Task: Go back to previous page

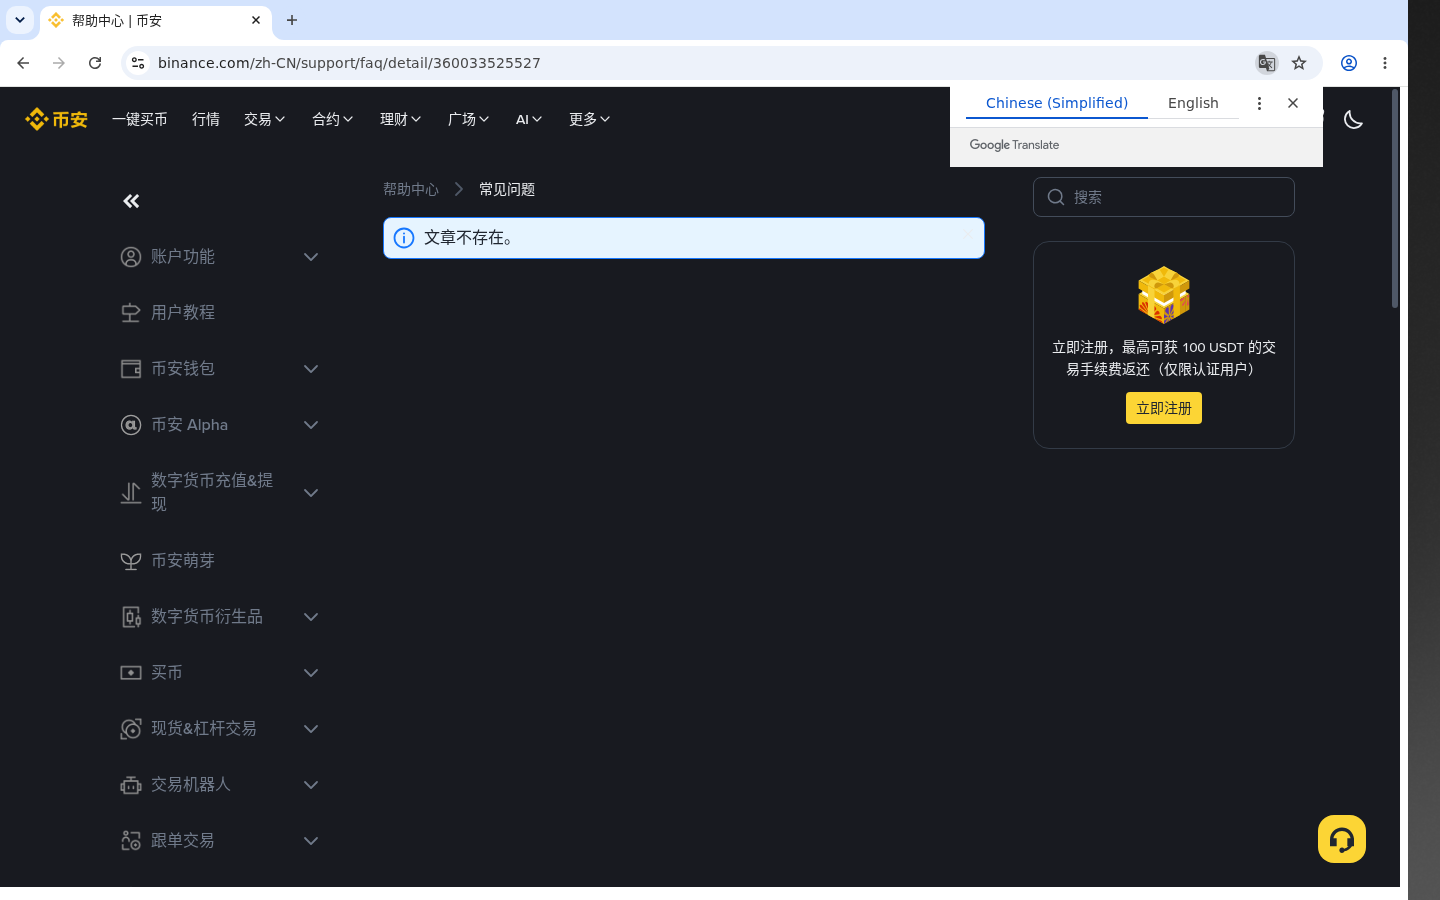Action: click(23, 63)
